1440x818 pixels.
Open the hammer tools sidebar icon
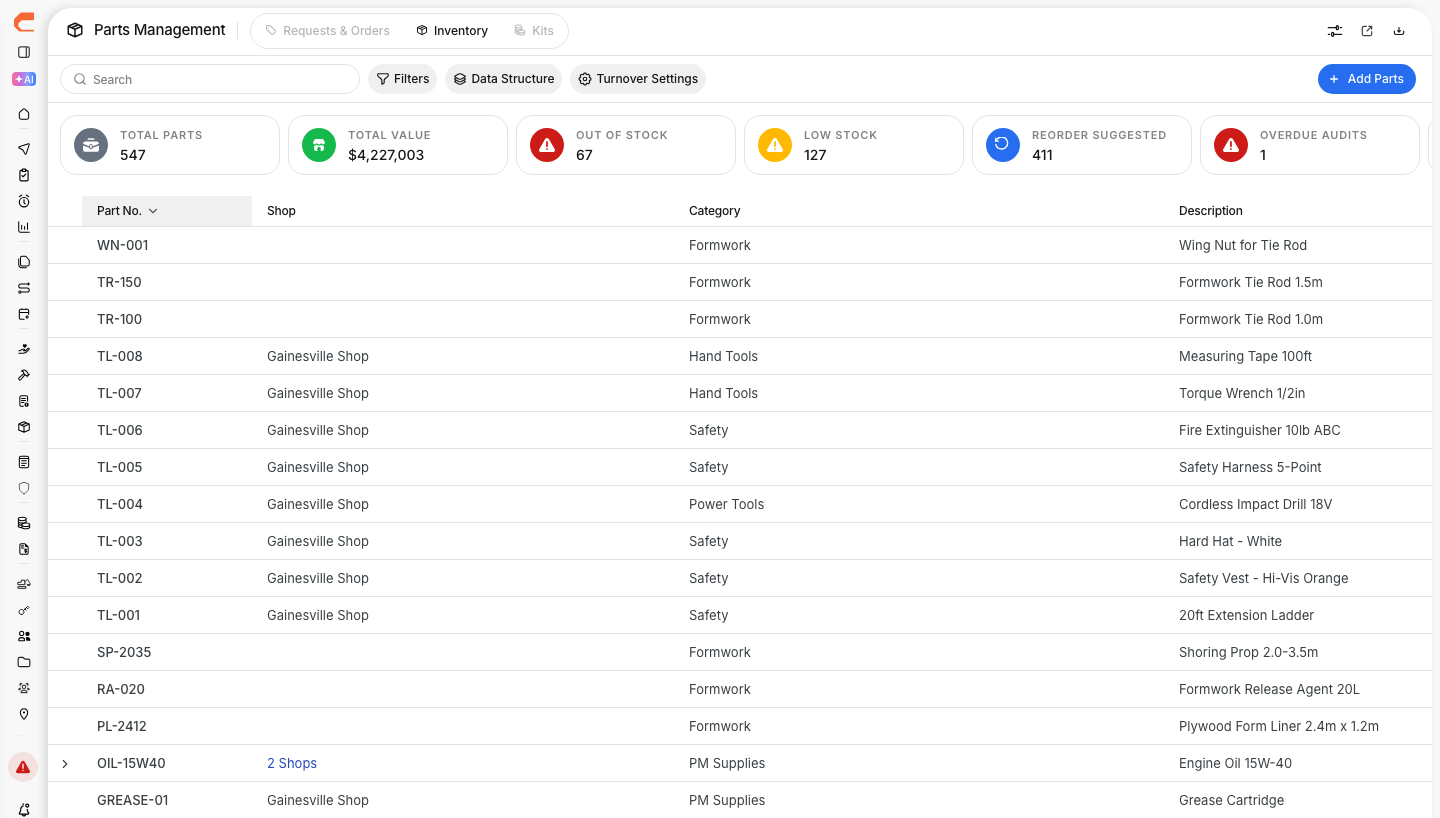24,375
